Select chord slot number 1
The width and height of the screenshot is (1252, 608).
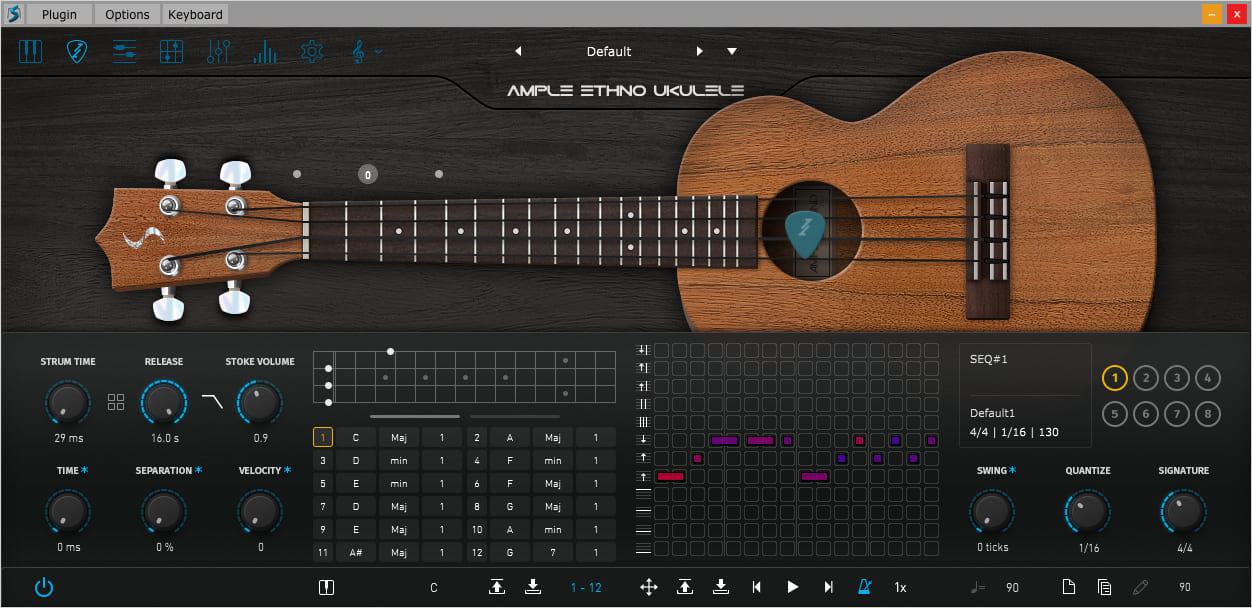coord(323,437)
